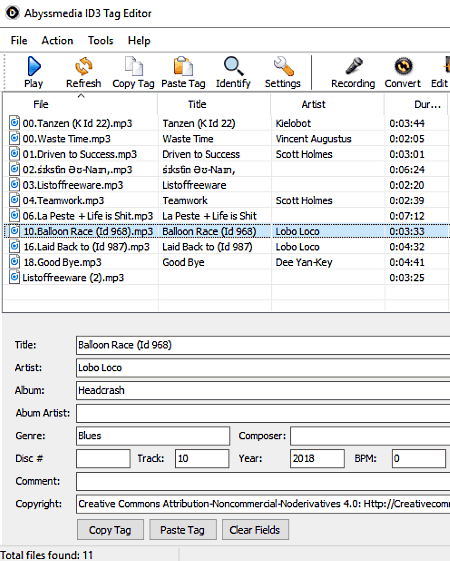Screen dimensions: 450x561
Task: Open the Recording microphone tool
Action: pyautogui.click(x=353, y=73)
